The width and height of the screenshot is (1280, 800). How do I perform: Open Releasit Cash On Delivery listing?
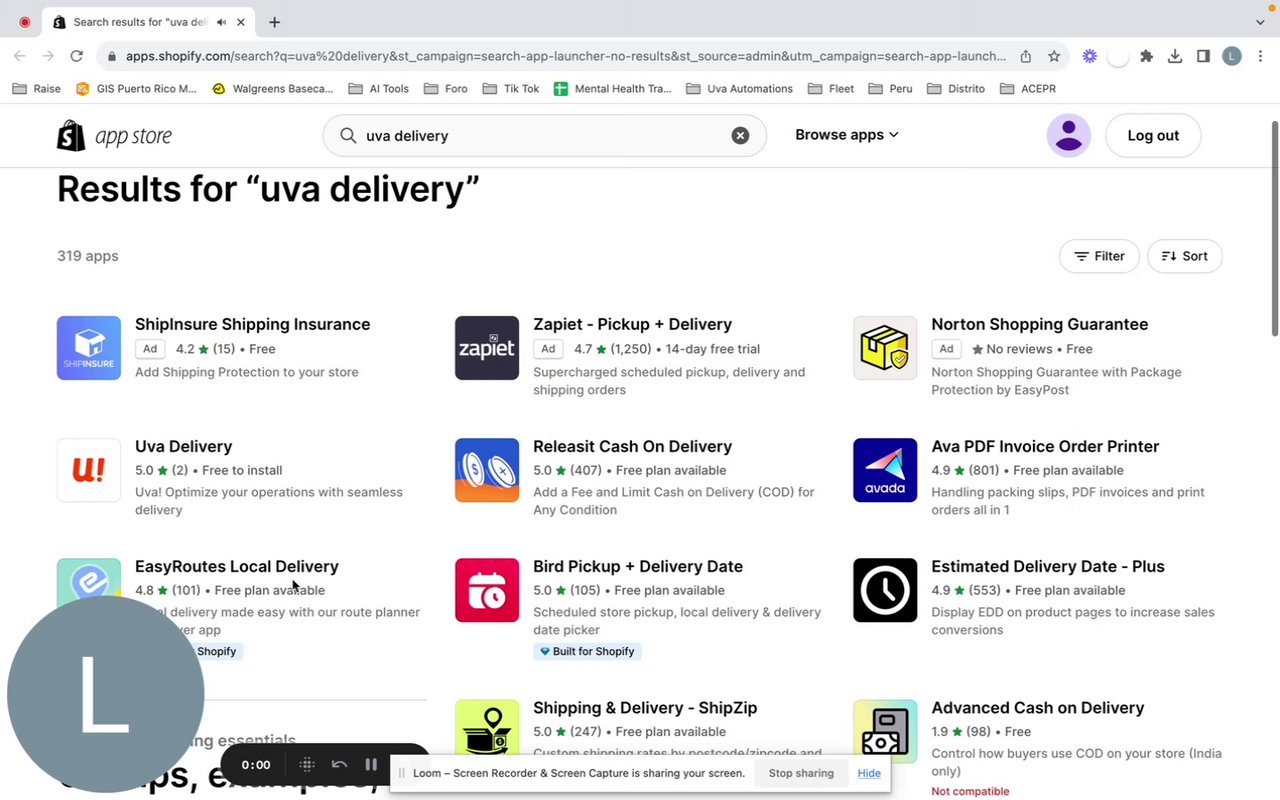click(632, 446)
